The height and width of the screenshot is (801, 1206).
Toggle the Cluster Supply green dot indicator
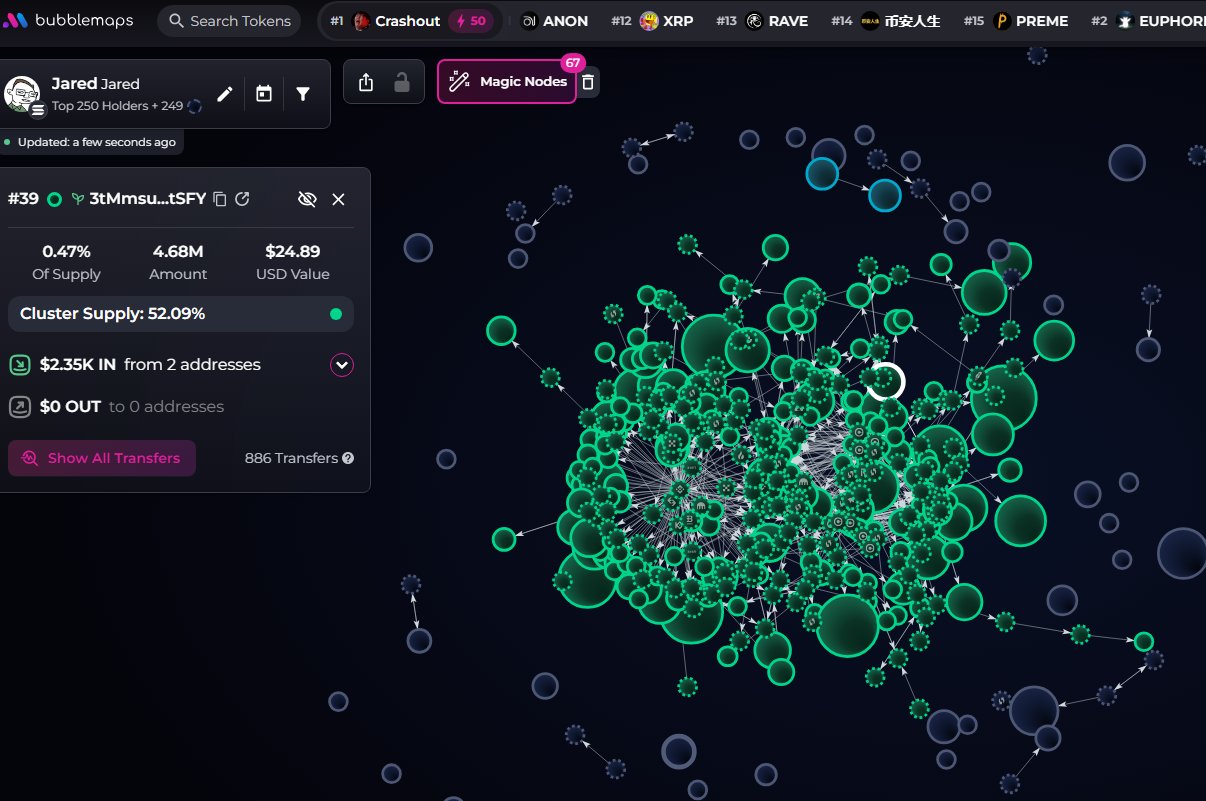pyautogui.click(x=336, y=314)
